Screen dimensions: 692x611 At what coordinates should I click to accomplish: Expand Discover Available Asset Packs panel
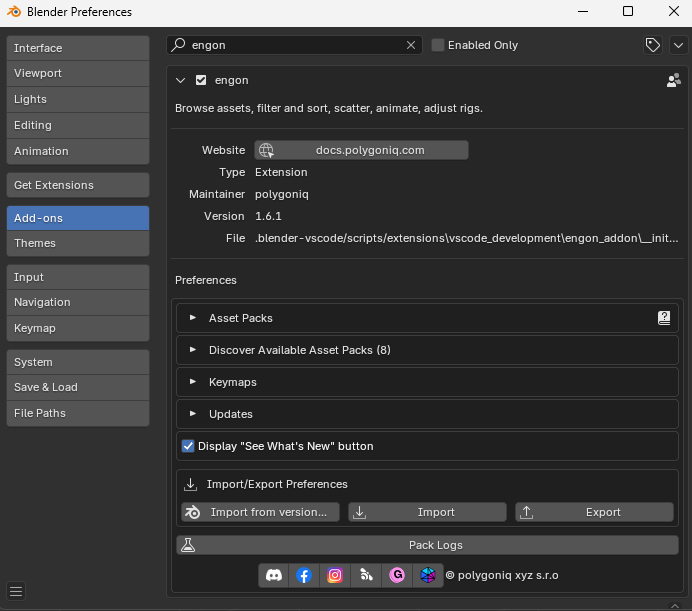coord(192,350)
